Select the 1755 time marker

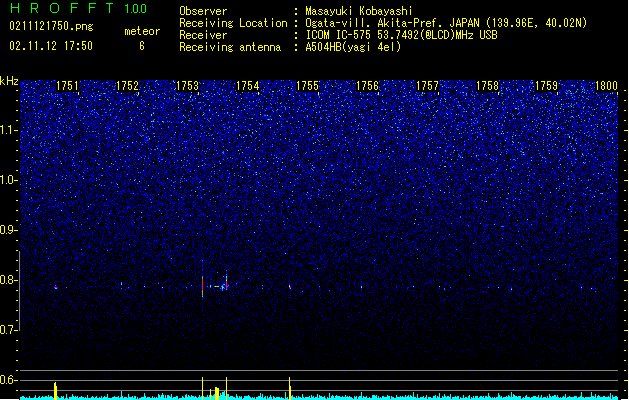coord(307,86)
